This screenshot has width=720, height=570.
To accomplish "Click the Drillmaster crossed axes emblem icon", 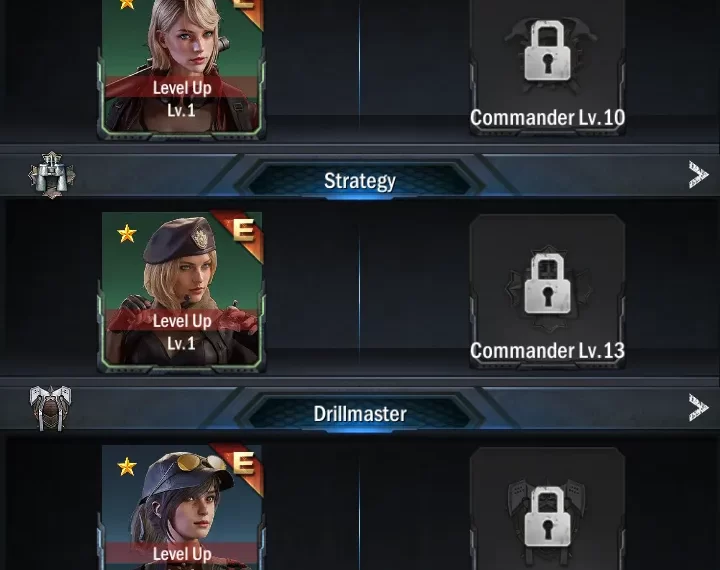I will click(x=51, y=408).
